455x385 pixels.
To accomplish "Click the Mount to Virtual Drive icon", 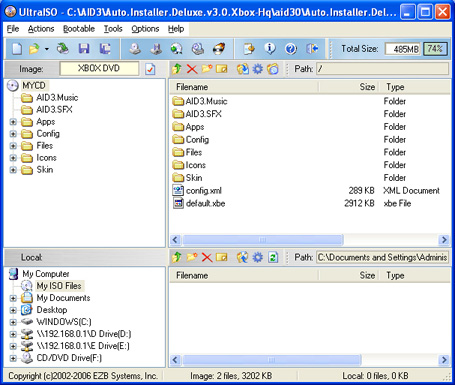I will (x=198, y=49).
